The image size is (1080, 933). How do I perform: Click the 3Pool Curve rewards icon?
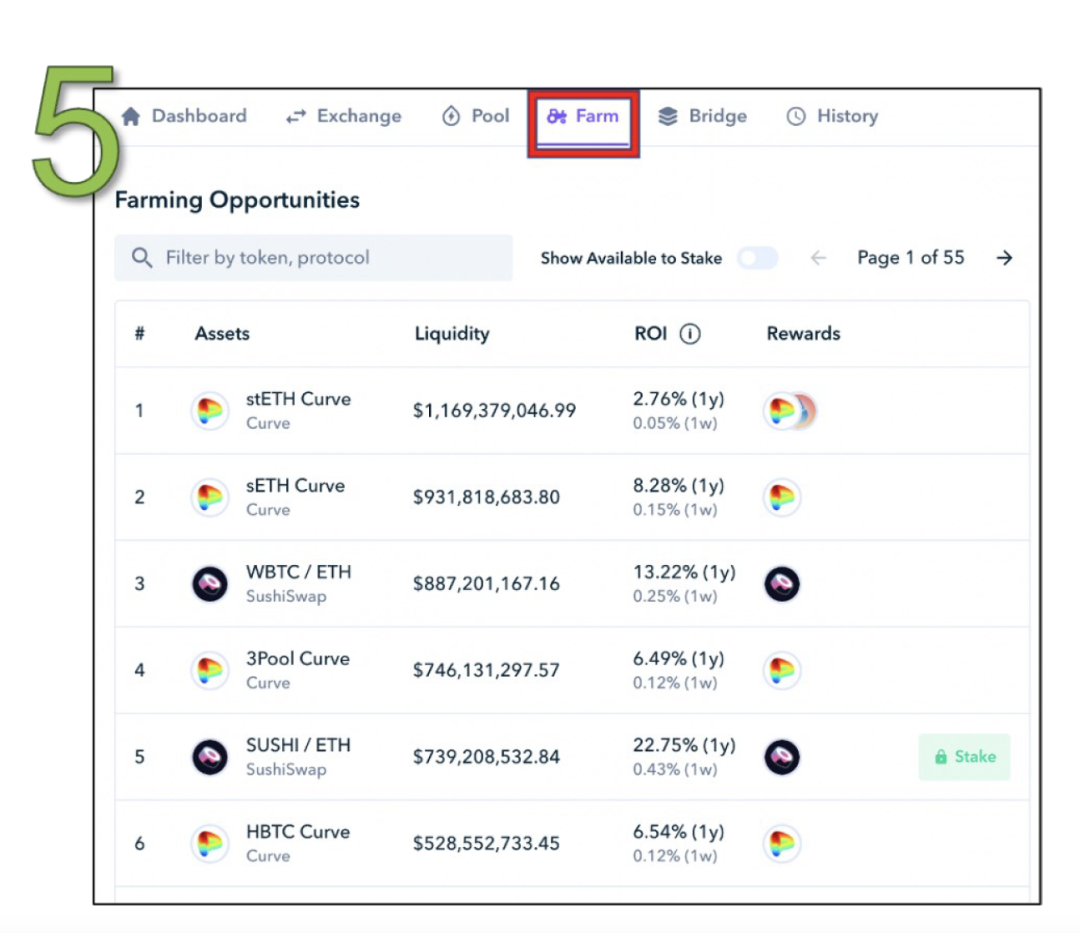coord(782,670)
